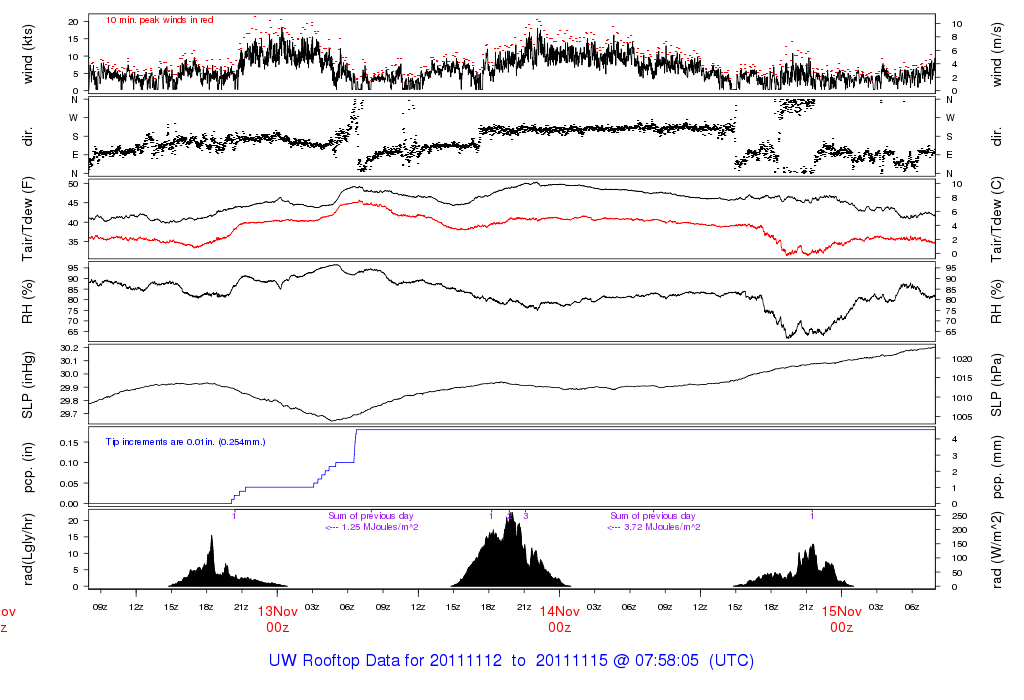Image resolution: width=1024 pixels, height=700 pixels.
Task: Click the '1.25 MJoules/m^2' sum label
Action: click(380, 527)
